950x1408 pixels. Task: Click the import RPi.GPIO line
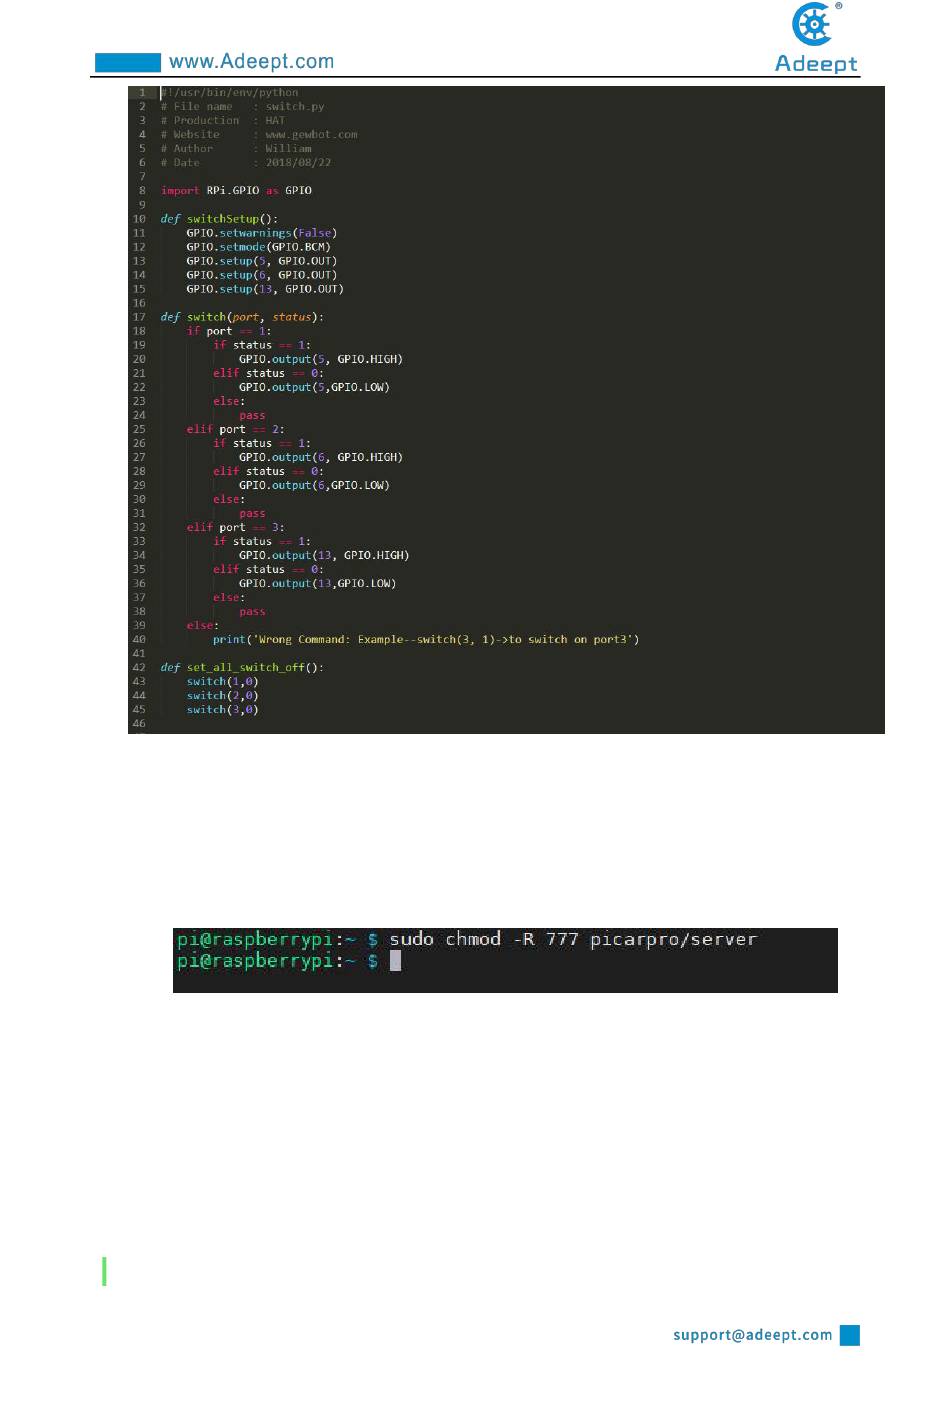[x=236, y=190]
